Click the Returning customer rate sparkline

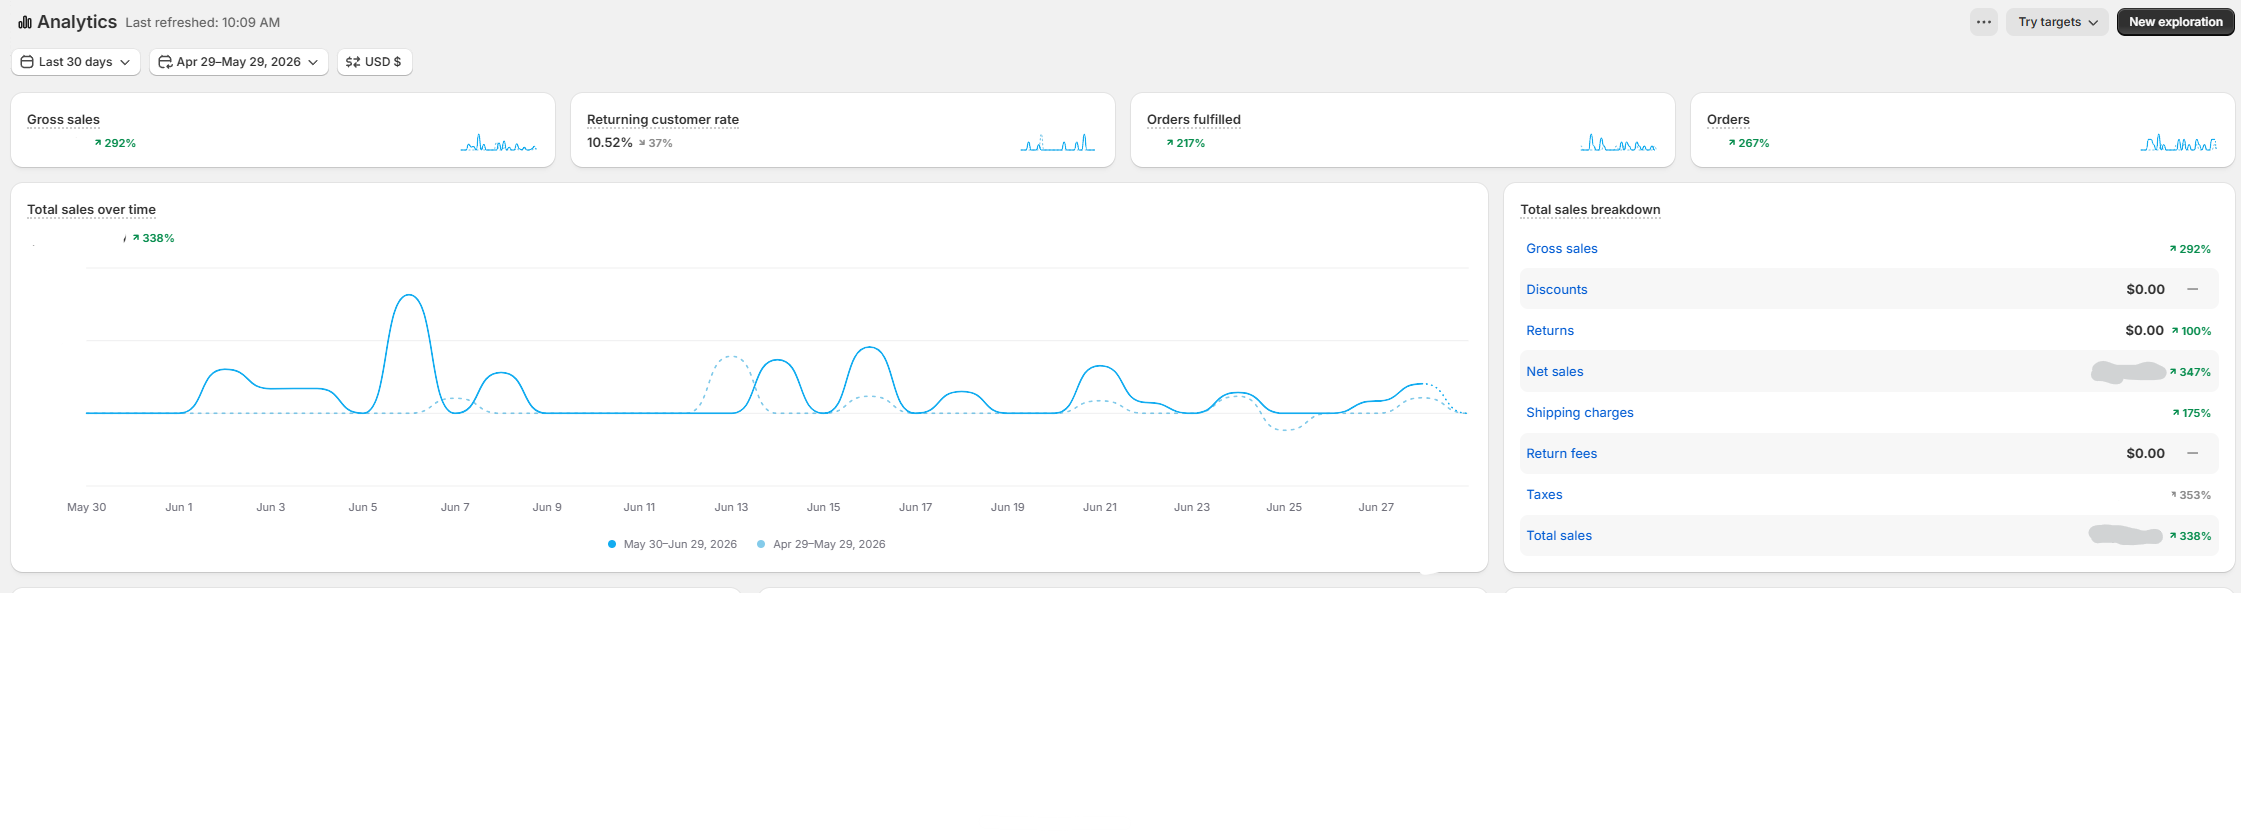1058,143
